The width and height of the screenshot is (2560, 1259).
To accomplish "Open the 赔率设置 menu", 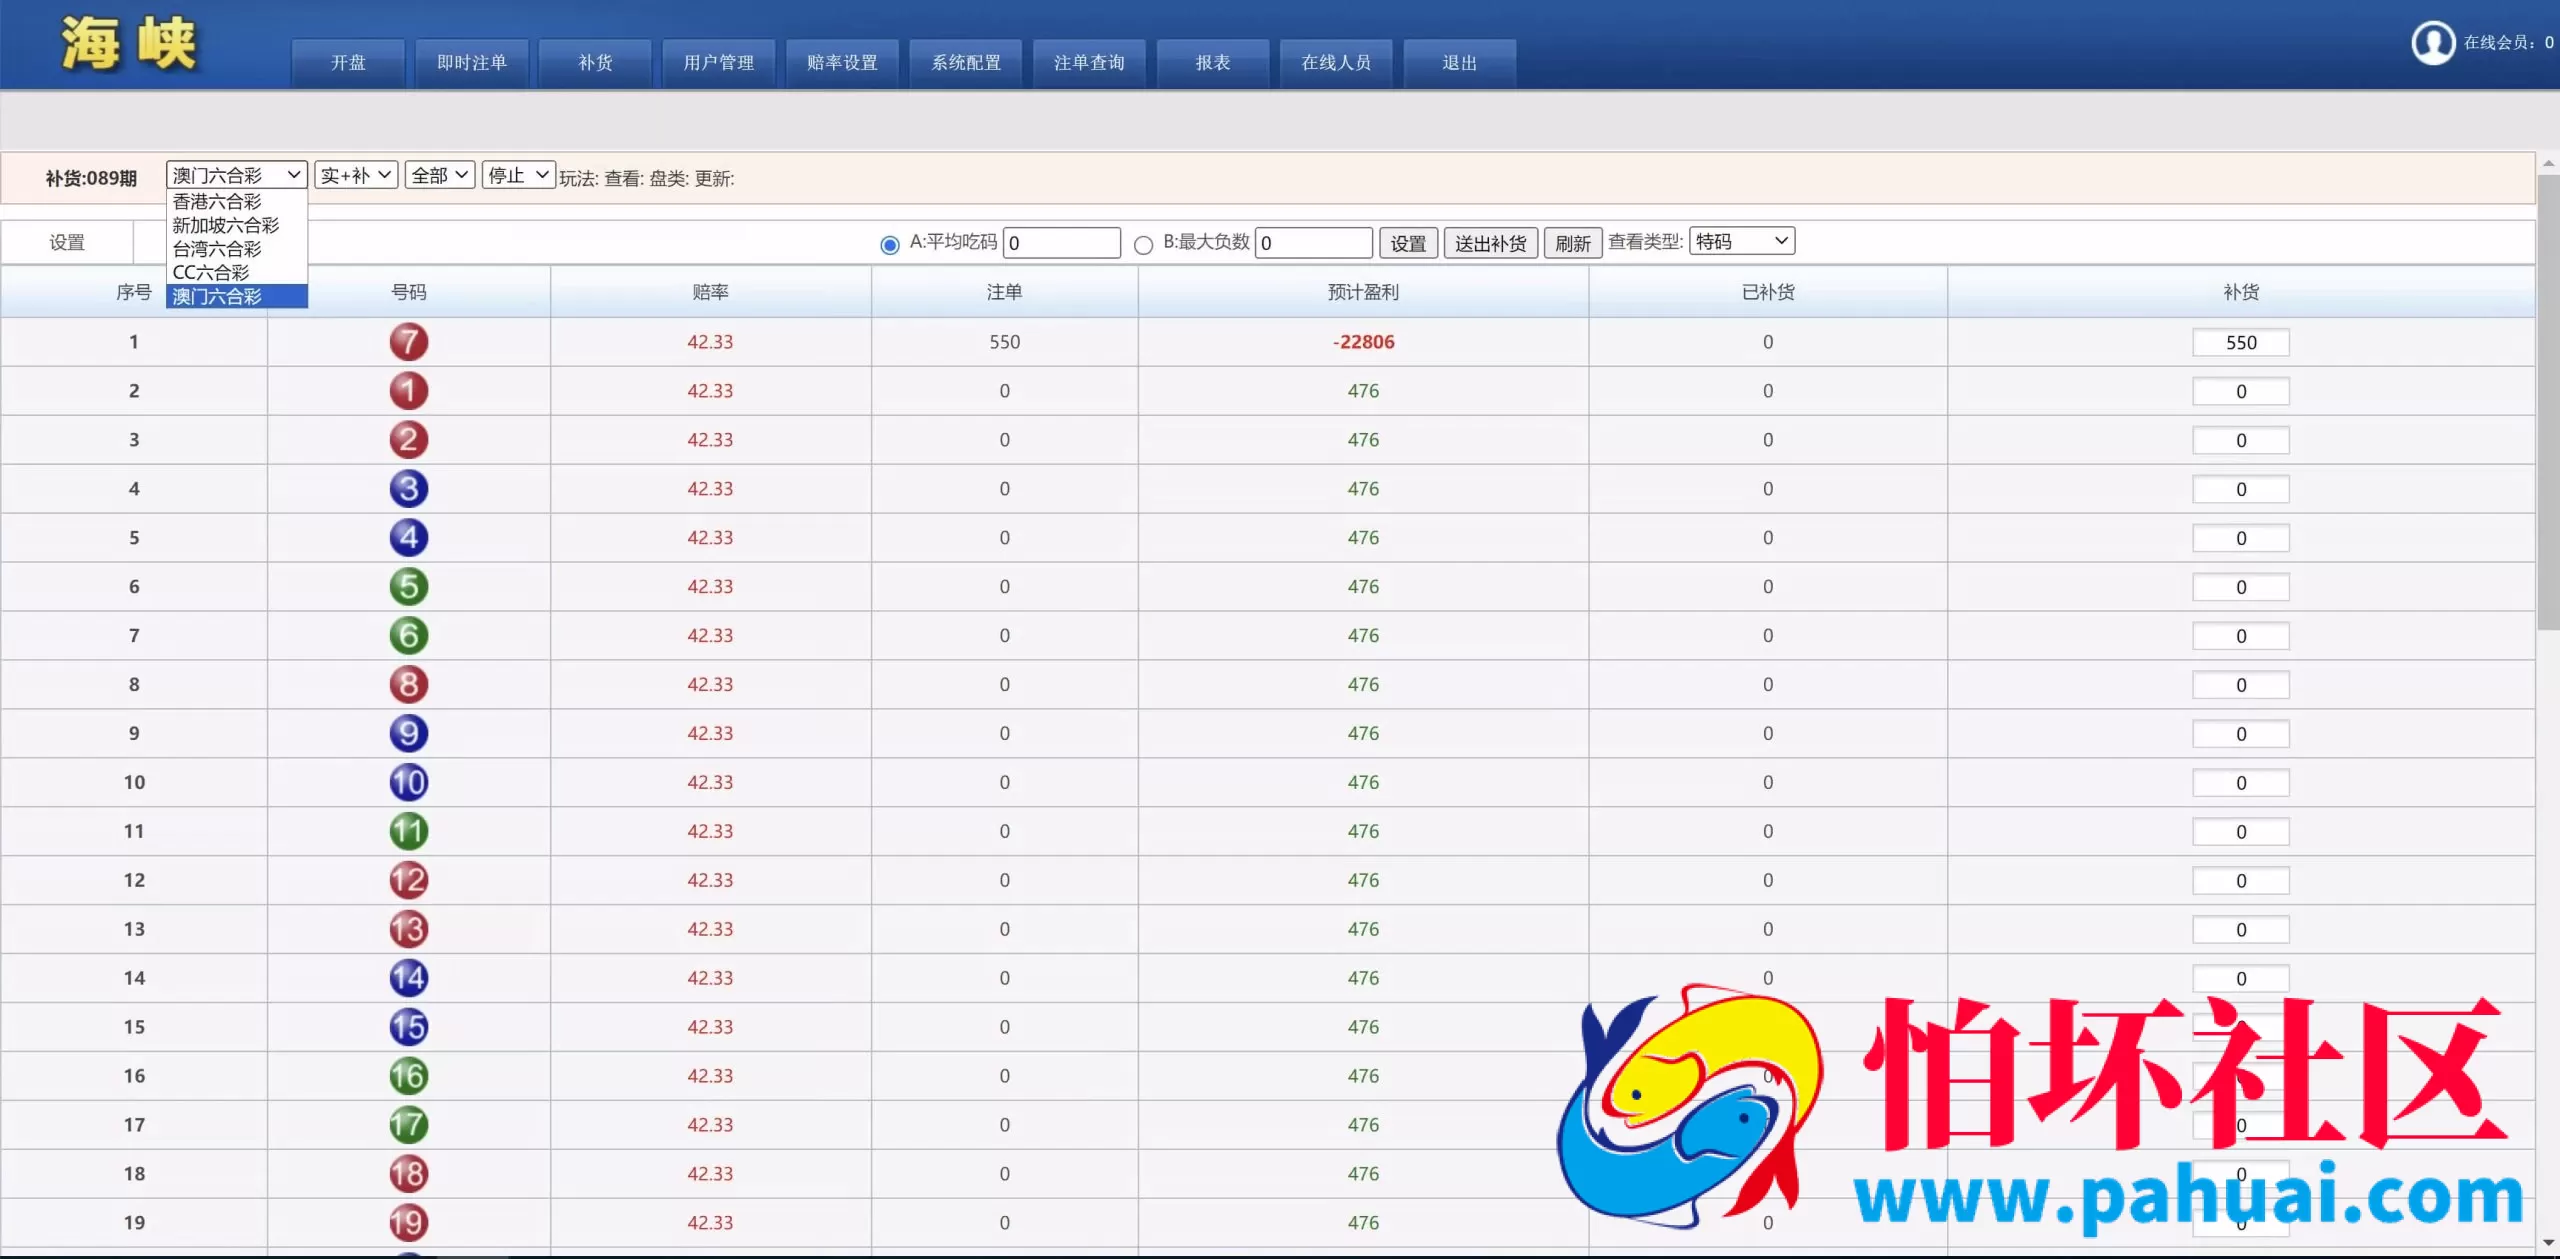I will [842, 63].
